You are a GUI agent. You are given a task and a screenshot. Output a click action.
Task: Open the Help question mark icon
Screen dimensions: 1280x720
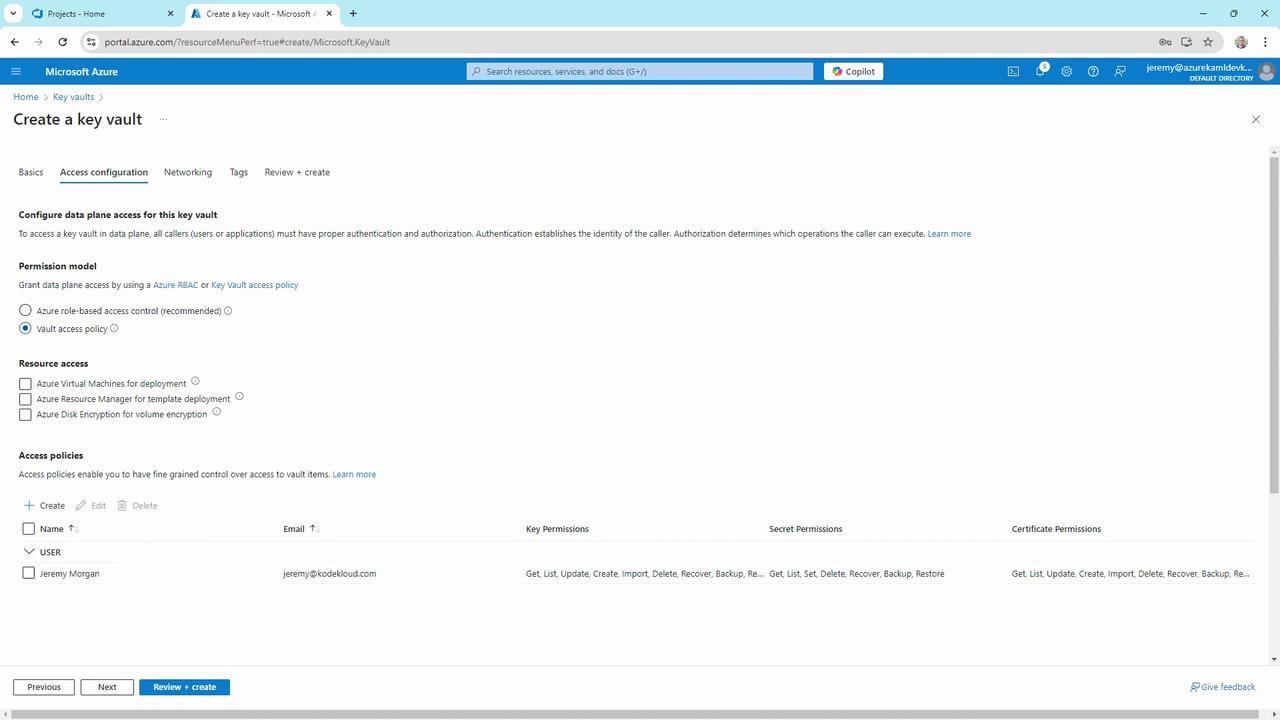1093,71
